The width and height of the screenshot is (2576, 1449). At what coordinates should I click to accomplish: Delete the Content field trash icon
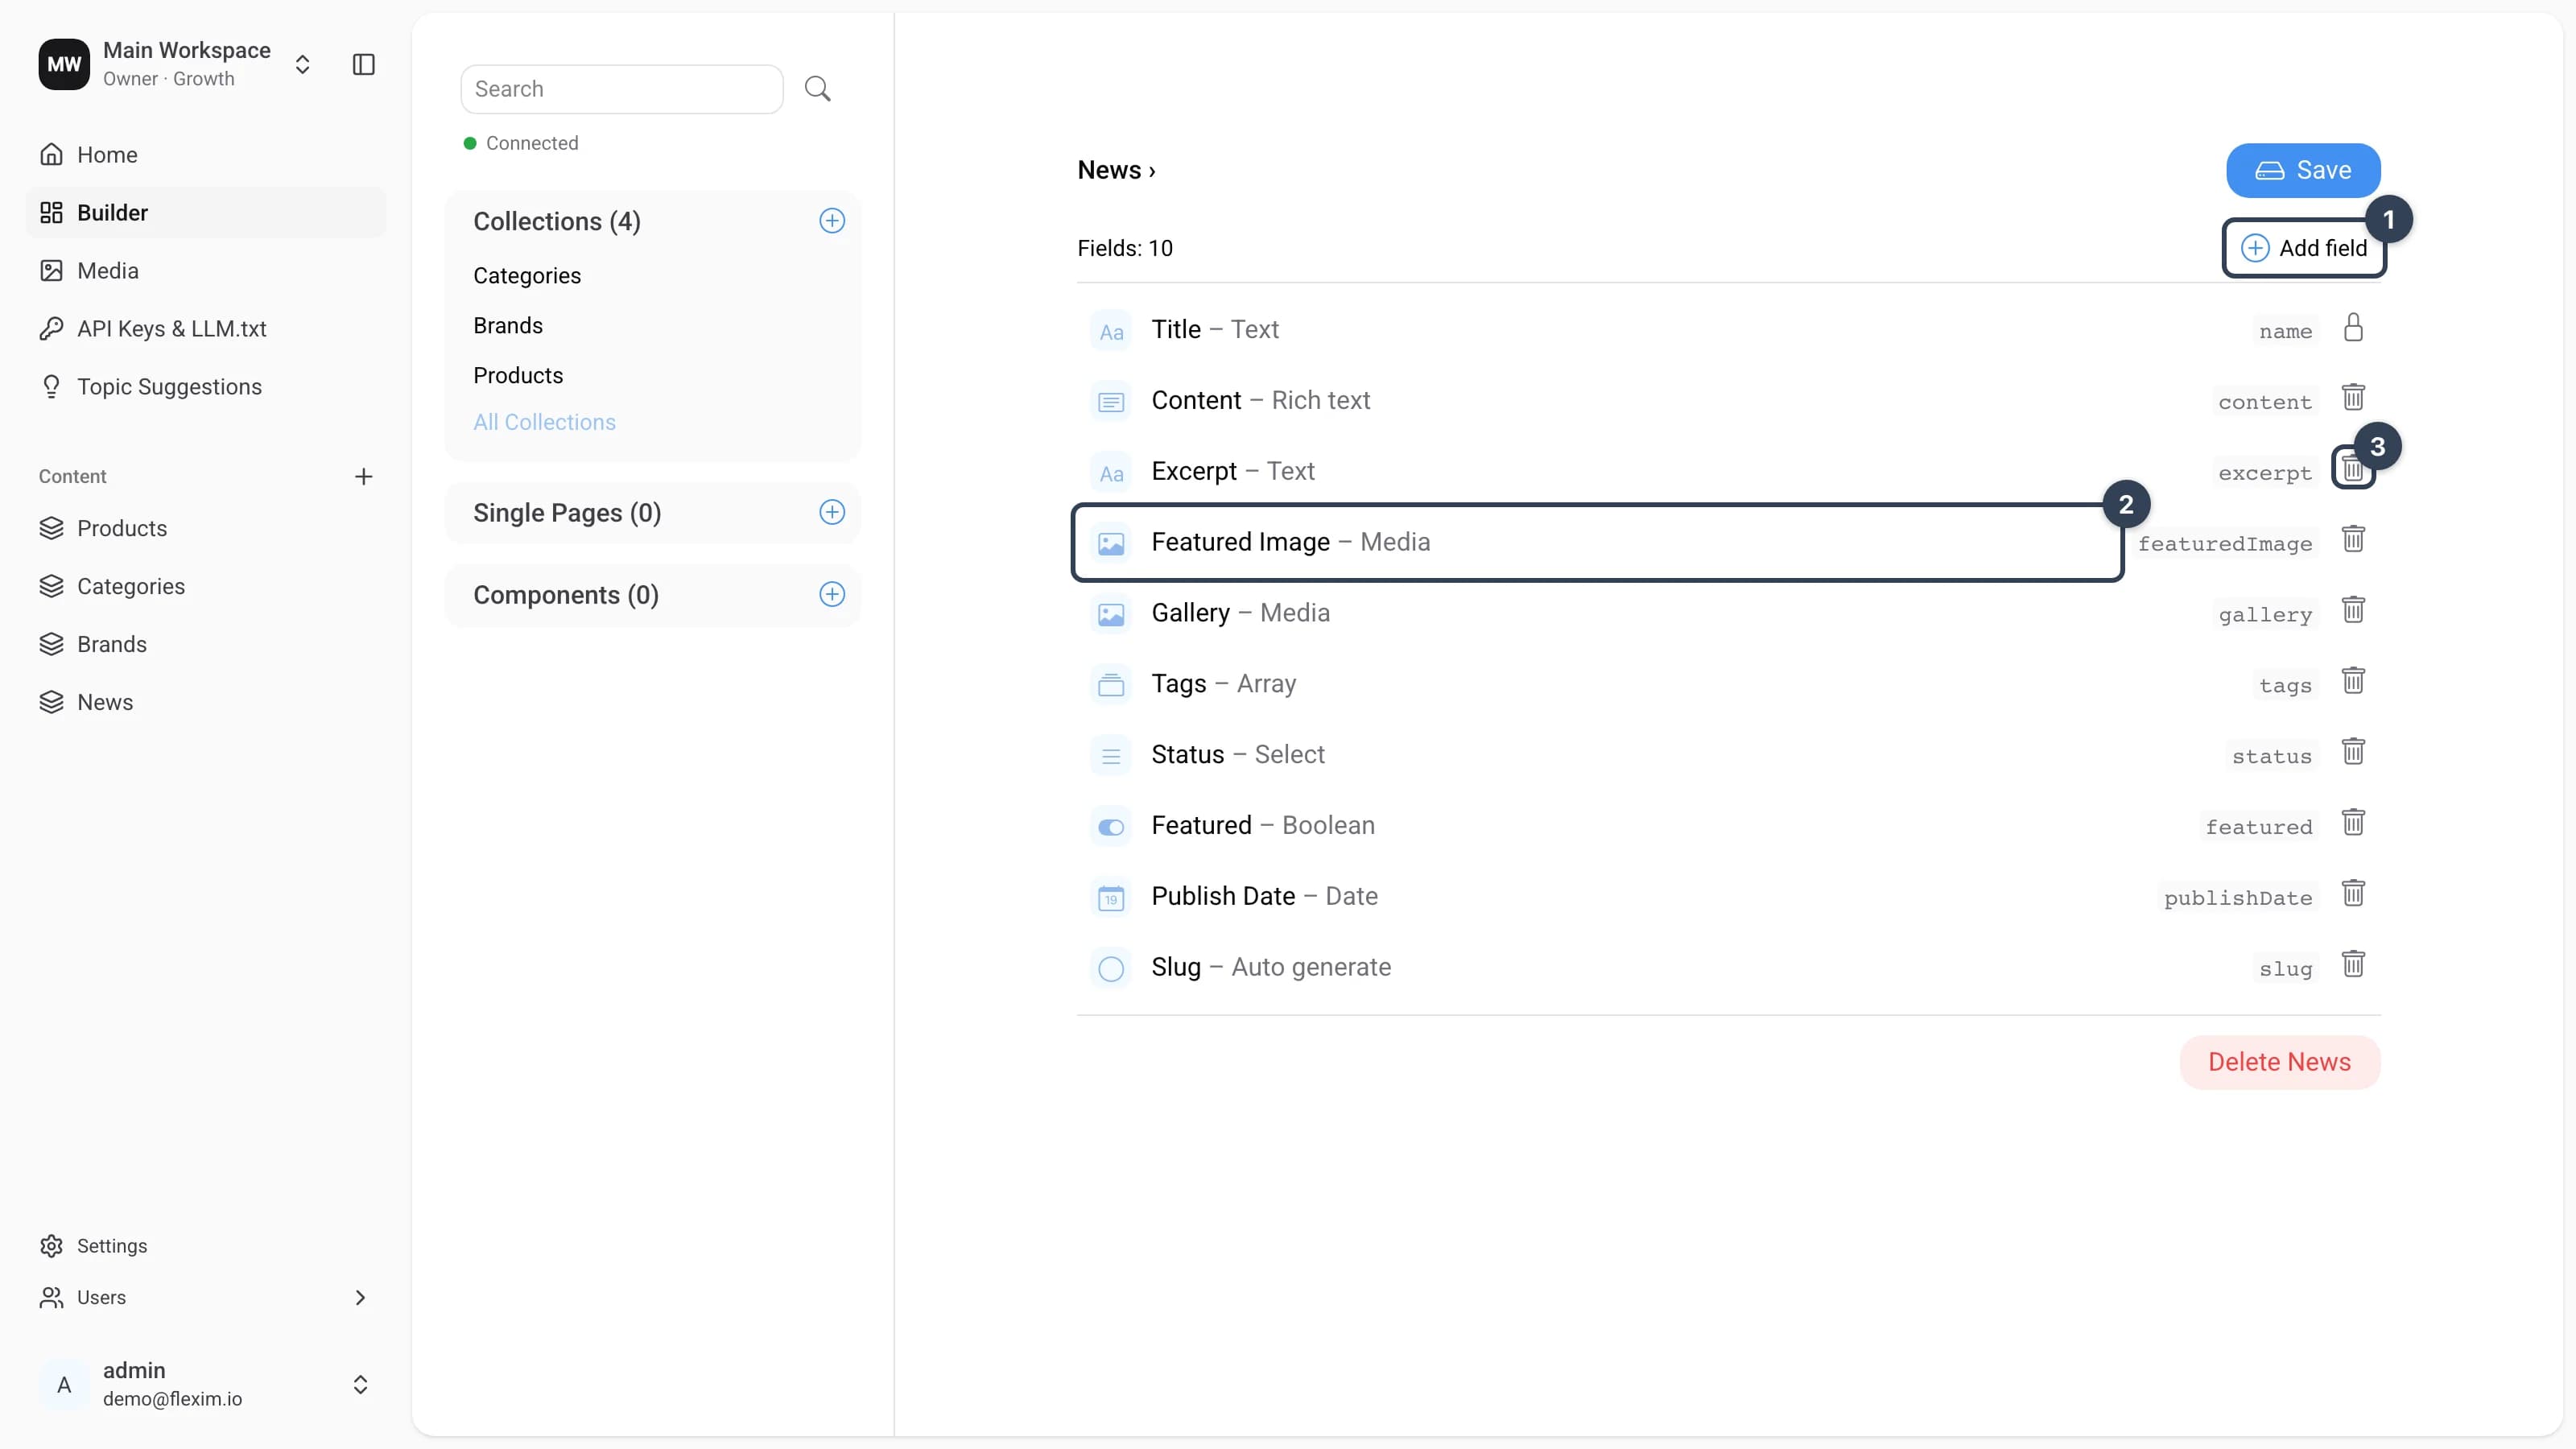(x=2353, y=397)
